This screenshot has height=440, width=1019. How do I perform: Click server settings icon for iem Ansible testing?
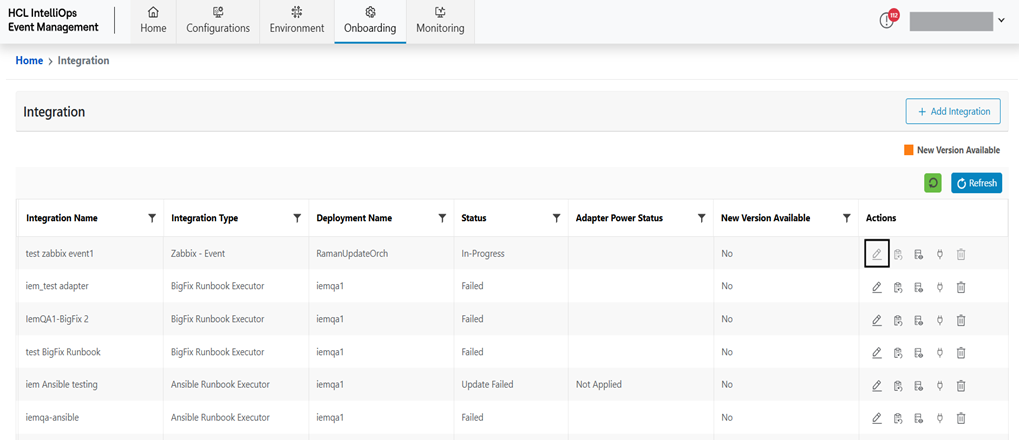(919, 385)
